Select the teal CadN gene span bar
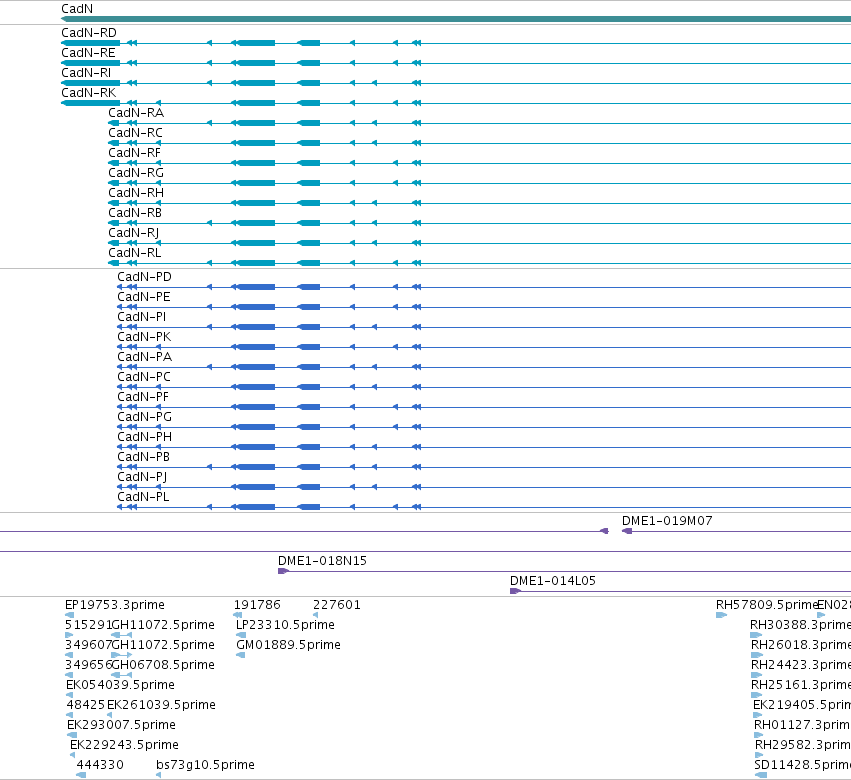 [456, 19]
